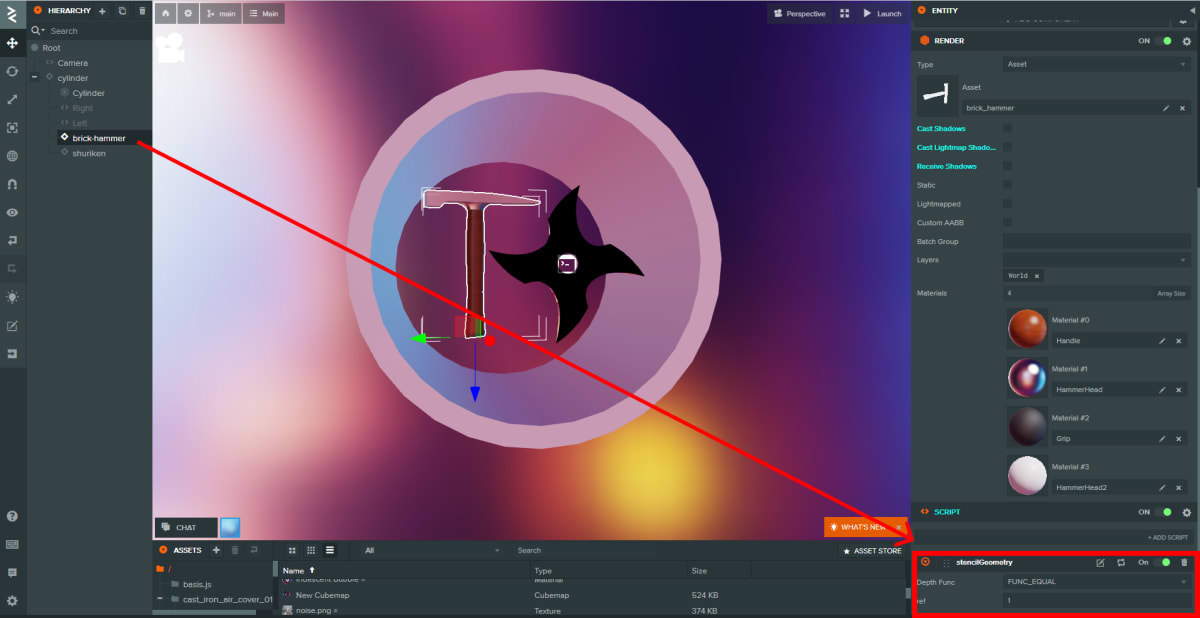Click the focus eye icon in left toolbar
The image size is (1200, 618).
click(12, 212)
